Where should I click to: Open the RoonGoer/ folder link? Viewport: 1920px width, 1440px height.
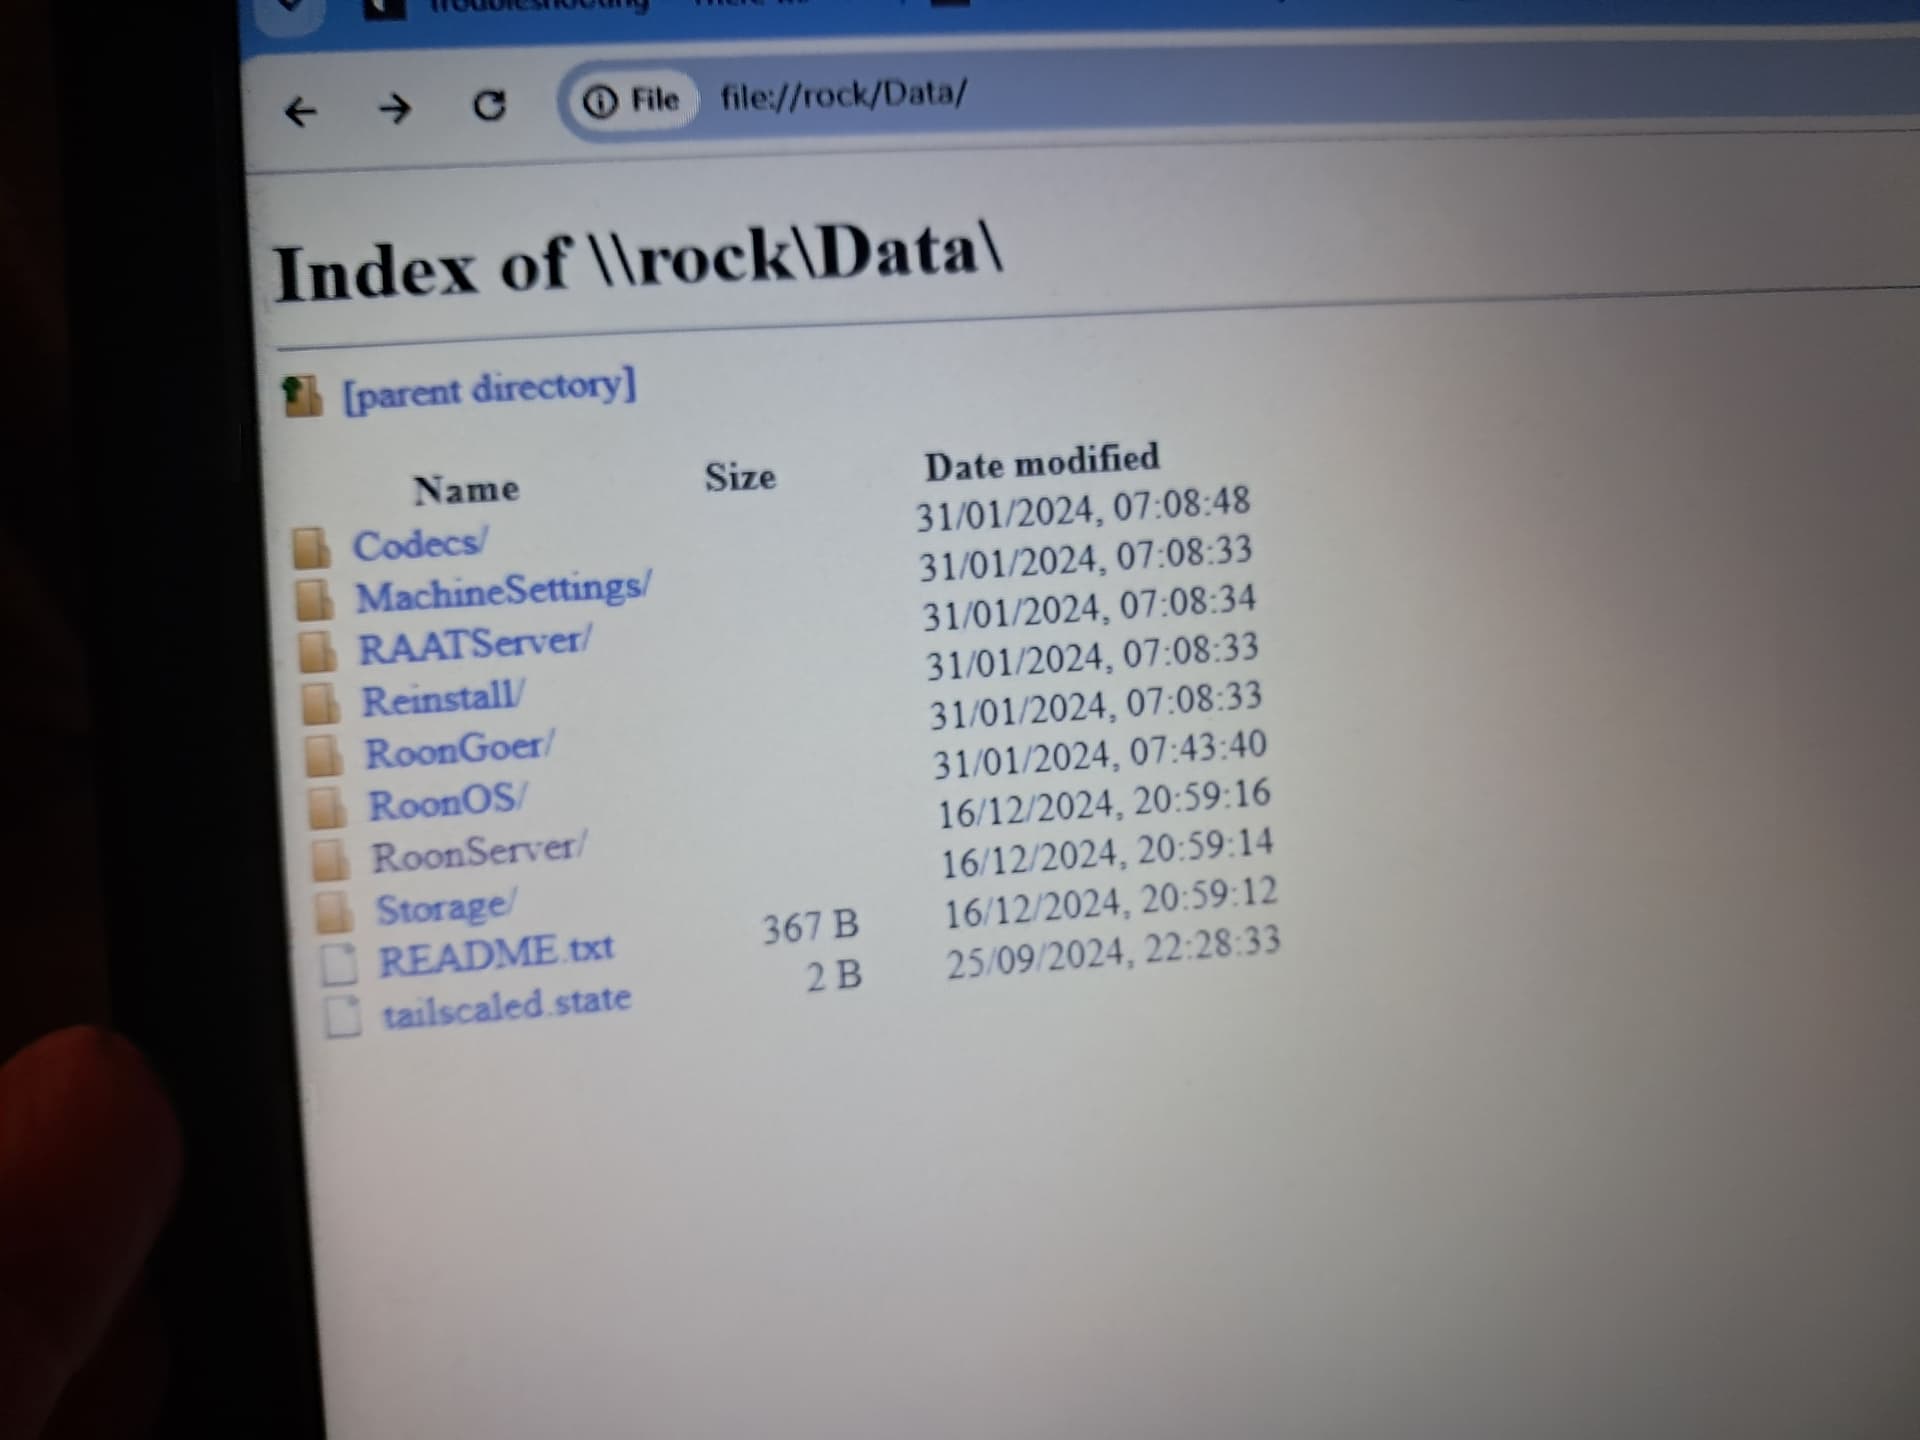pyautogui.click(x=459, y=750)
